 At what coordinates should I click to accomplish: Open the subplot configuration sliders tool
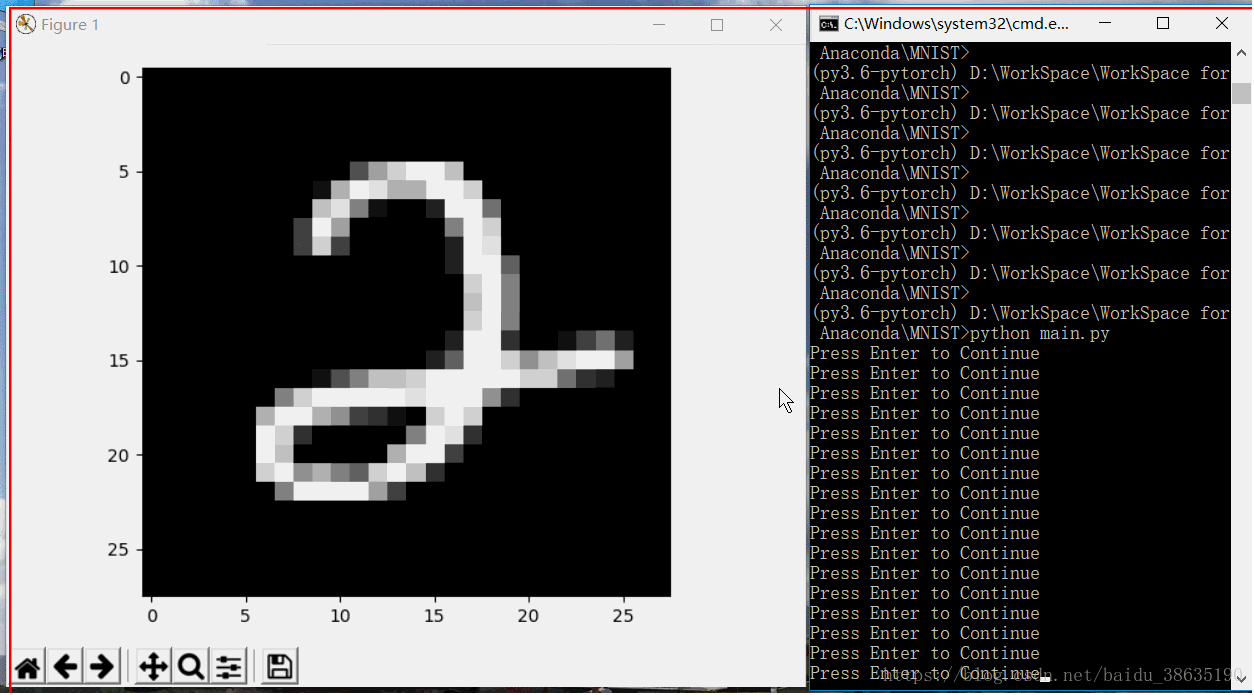coord(228,665)
